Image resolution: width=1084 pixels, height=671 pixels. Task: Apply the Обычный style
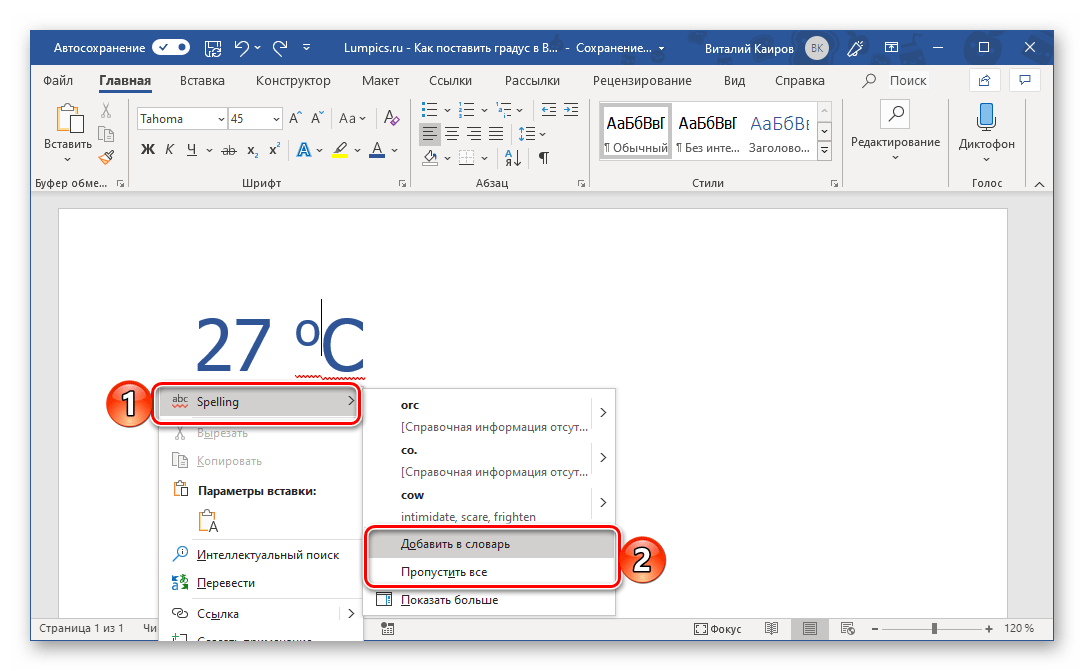point(635,131)
